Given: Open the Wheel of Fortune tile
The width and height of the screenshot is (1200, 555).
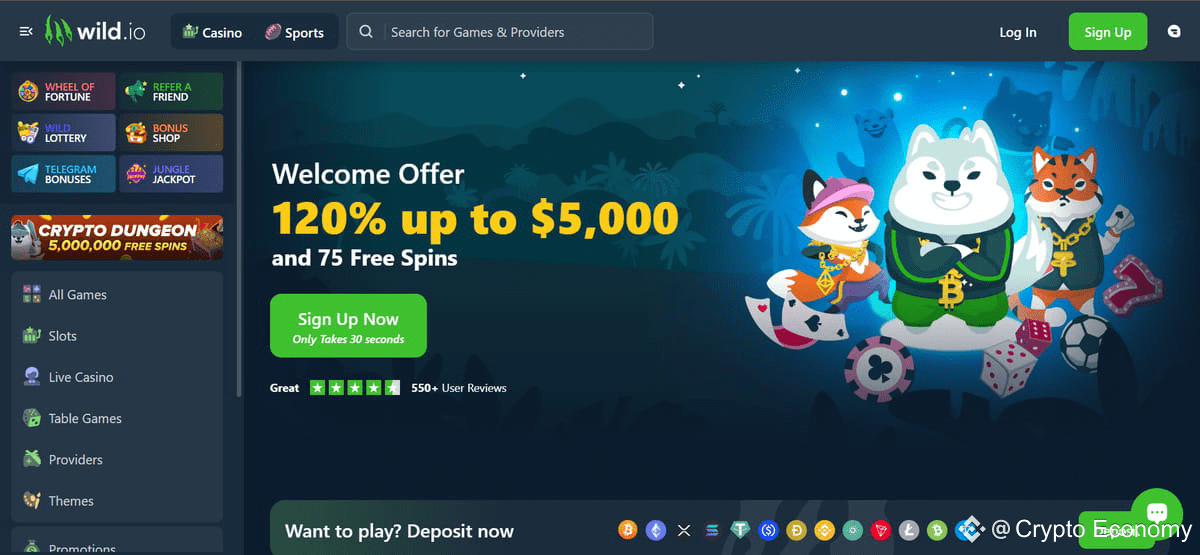Looking at the screenshot, I should coord(64,92).
